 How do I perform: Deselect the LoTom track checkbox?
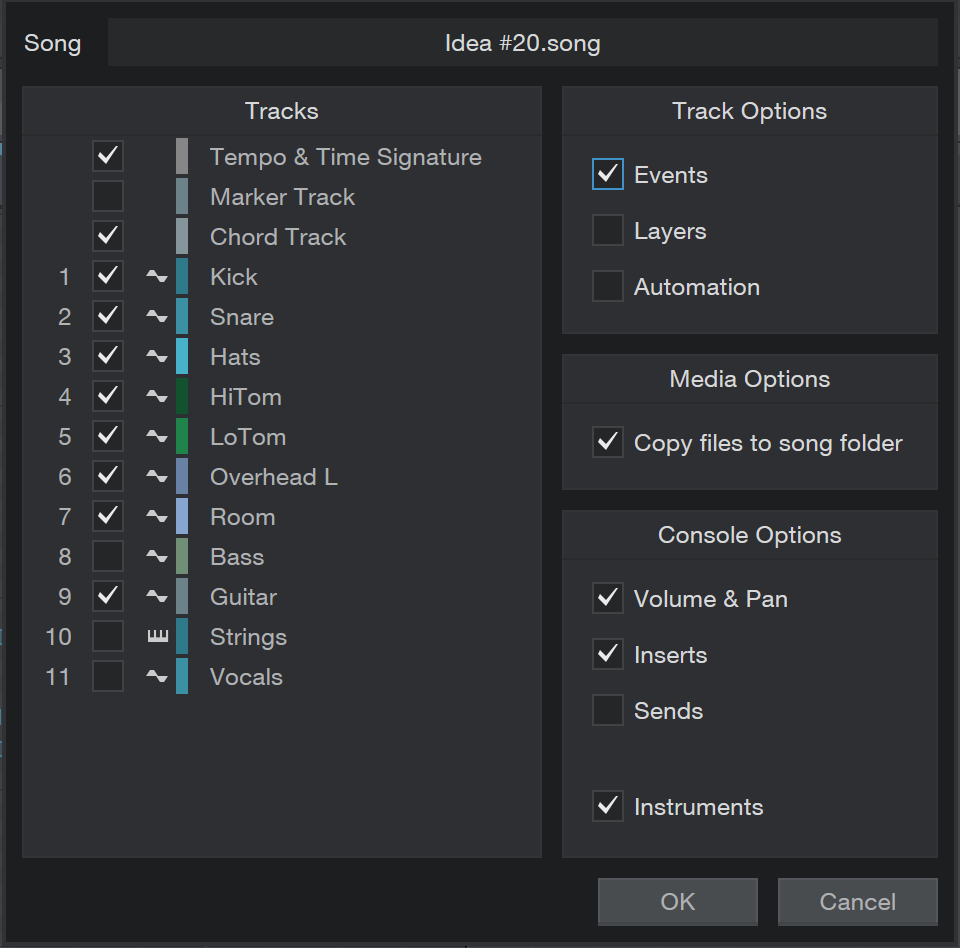(108, 436)
